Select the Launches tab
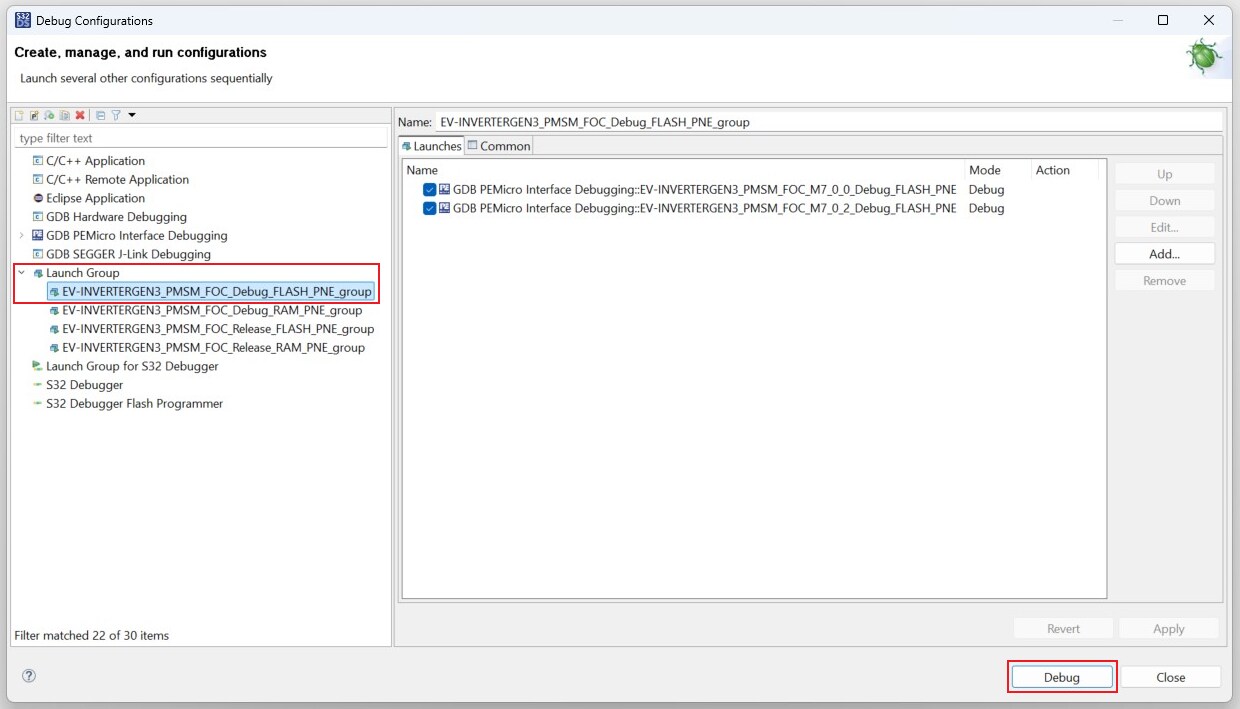This screenshot has width=1240, height=709. pyautogui.click(x=432, y=146)
